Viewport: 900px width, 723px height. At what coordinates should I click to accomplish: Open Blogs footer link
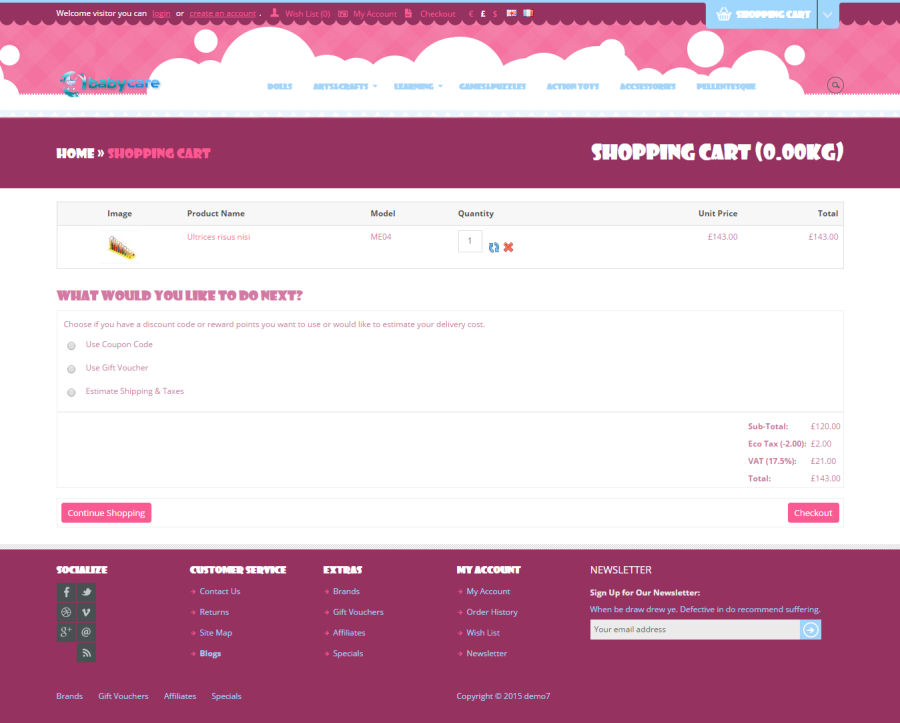click(210, 654)
